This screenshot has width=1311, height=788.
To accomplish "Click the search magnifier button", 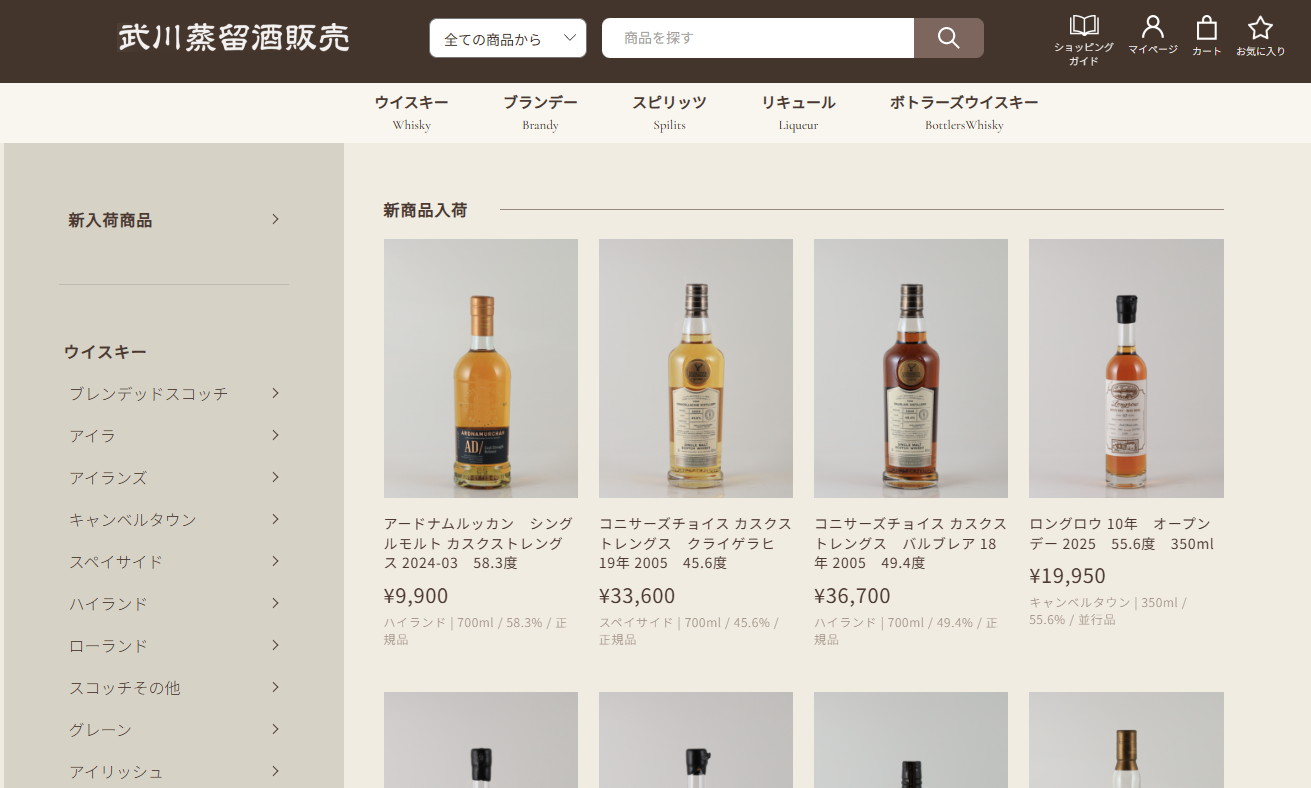I will coord(949,38).
